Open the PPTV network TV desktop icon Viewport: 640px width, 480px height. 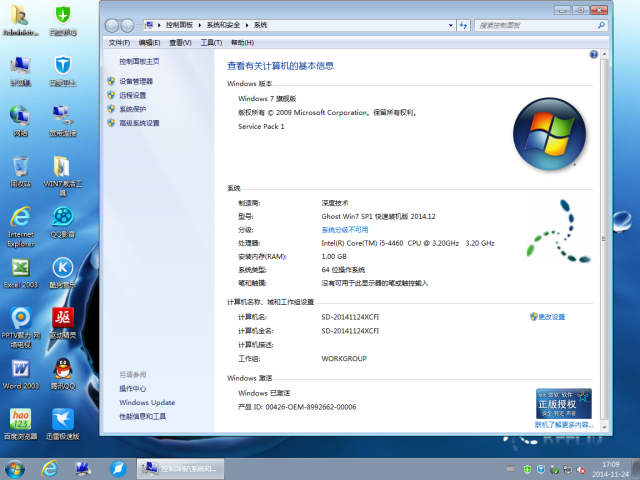tap(20, 328)
